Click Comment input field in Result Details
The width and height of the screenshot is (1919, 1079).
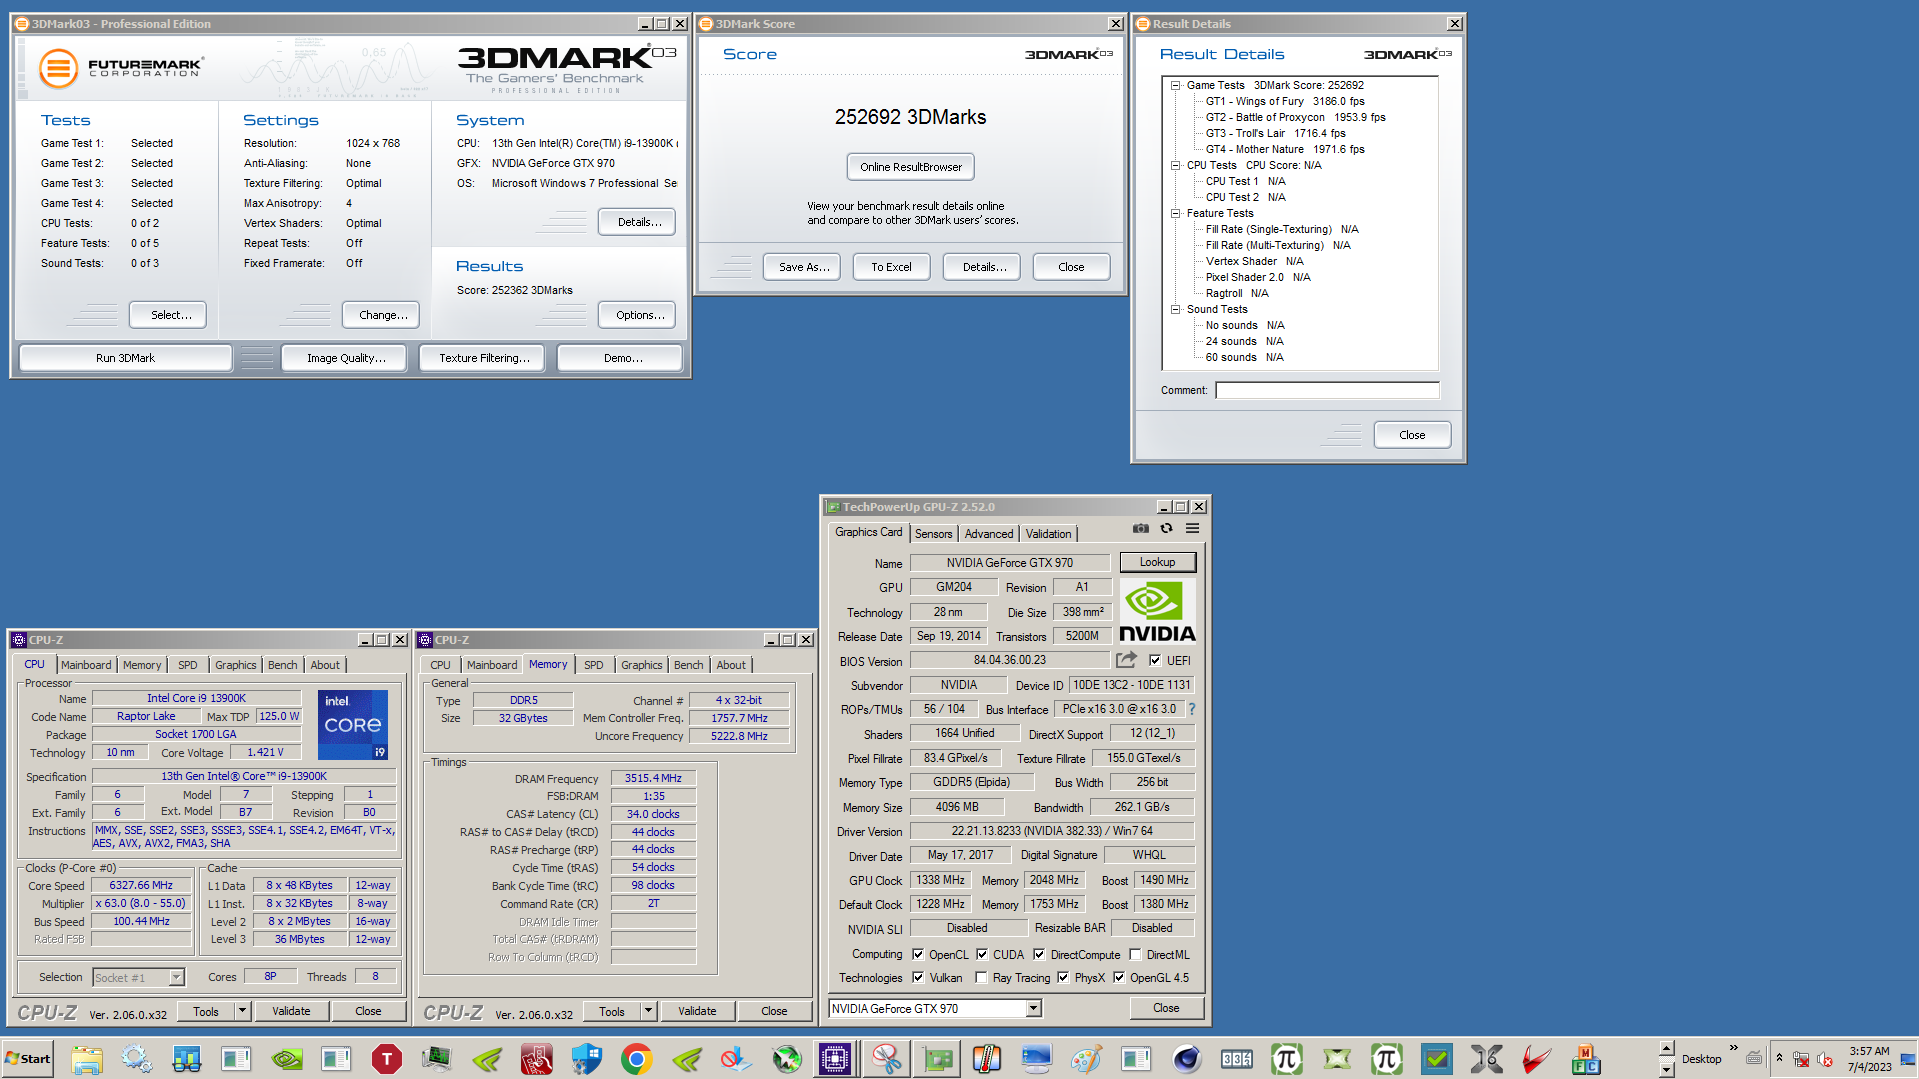tap(1327, 390)
